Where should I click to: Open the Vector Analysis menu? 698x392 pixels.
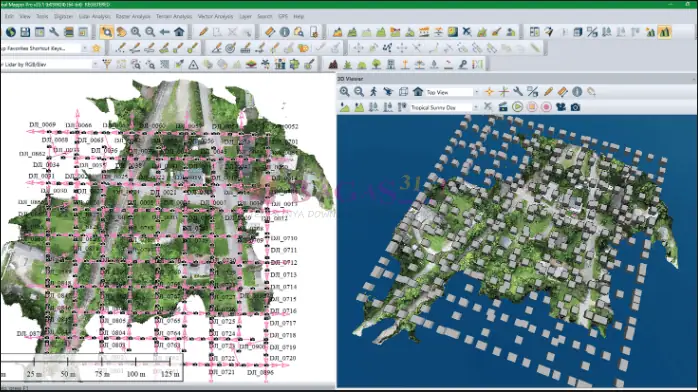click(215, 16)
